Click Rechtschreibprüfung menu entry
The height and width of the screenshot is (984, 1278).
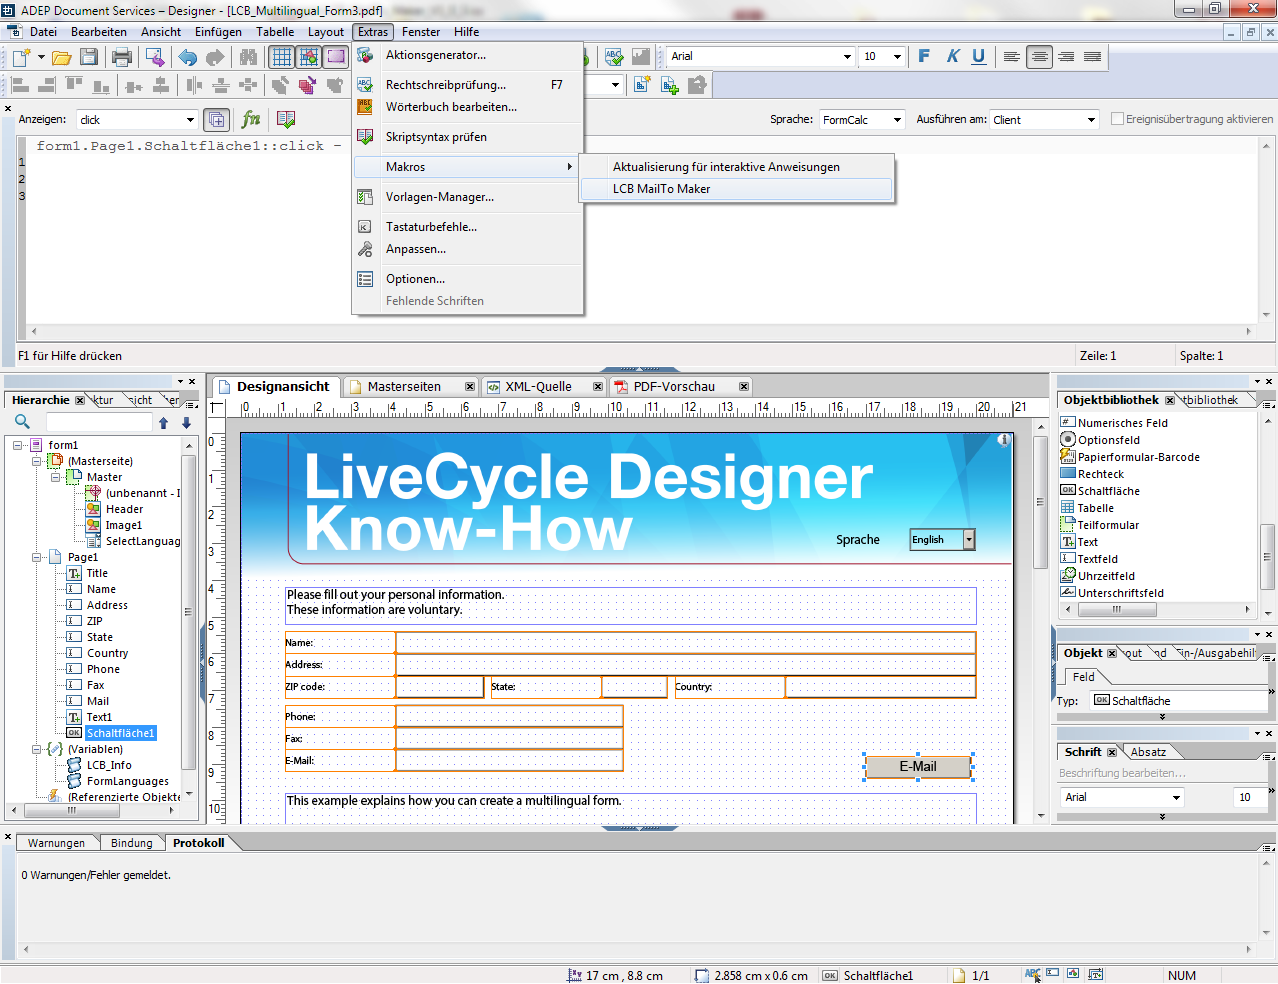467,85
